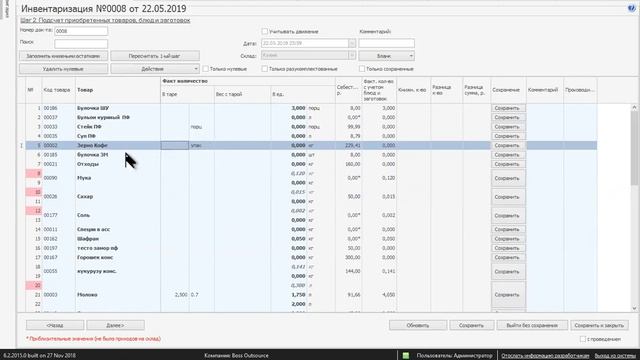Image resolution: width=640 pixels, height=360 pixels.
Task: Click the Разница сумма, р. column header
Action: pos(476,90)
